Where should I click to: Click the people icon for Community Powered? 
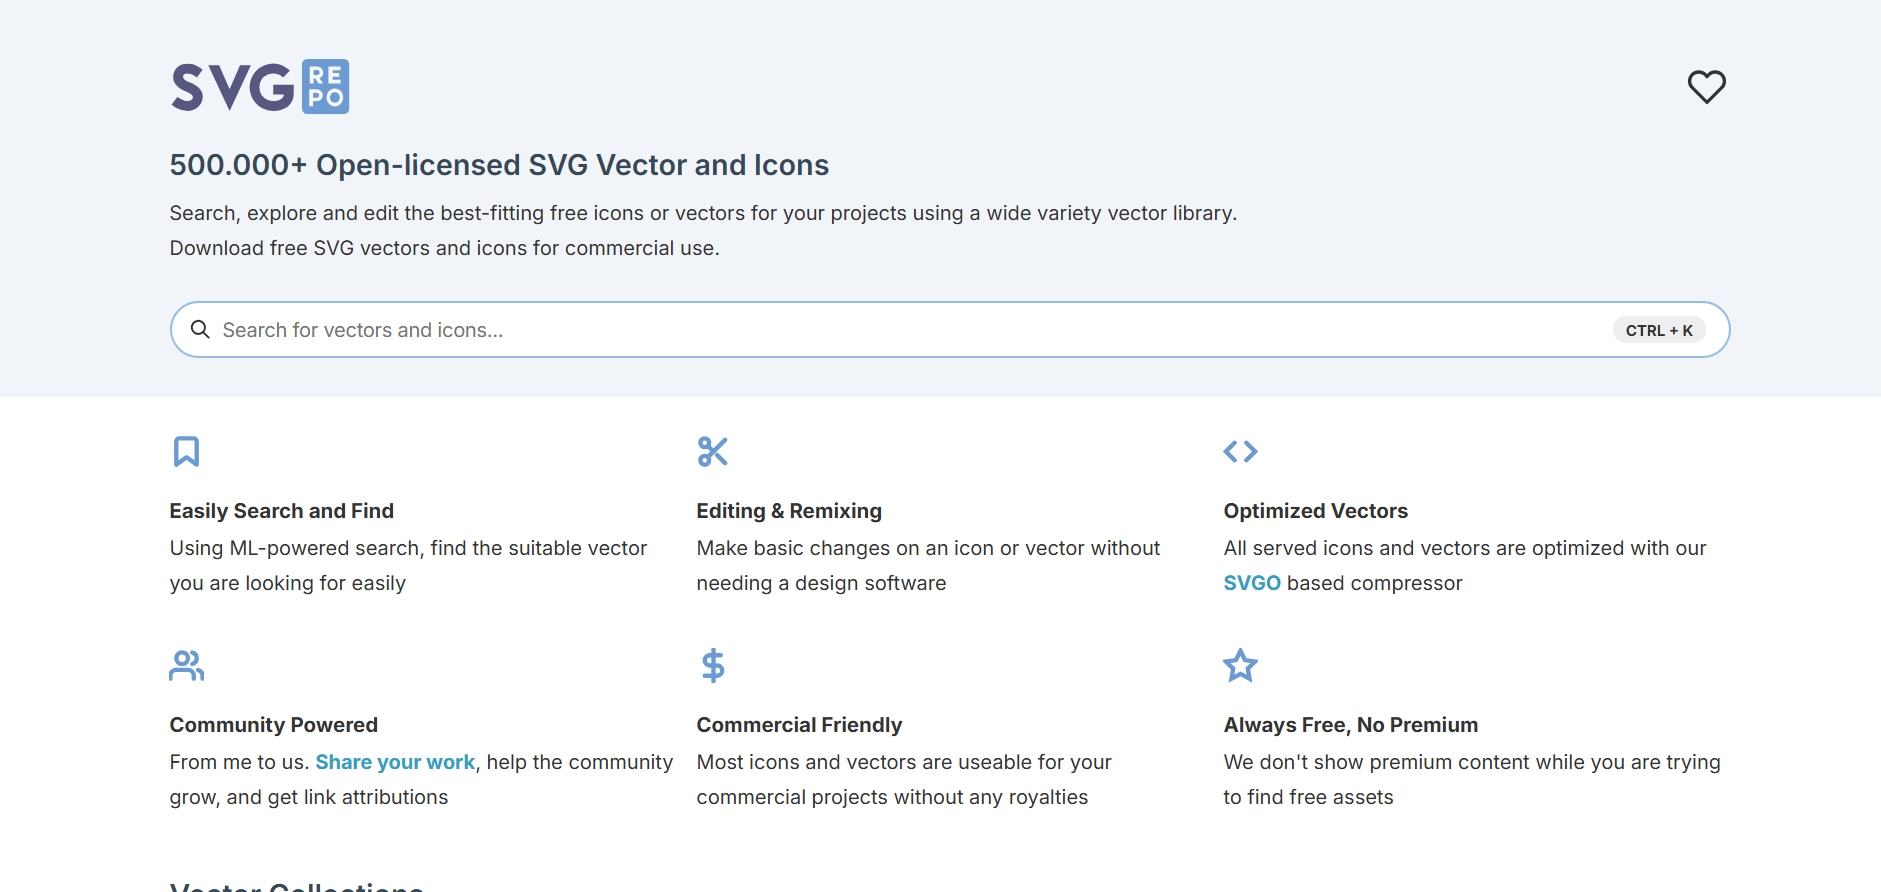coord(186,666)
